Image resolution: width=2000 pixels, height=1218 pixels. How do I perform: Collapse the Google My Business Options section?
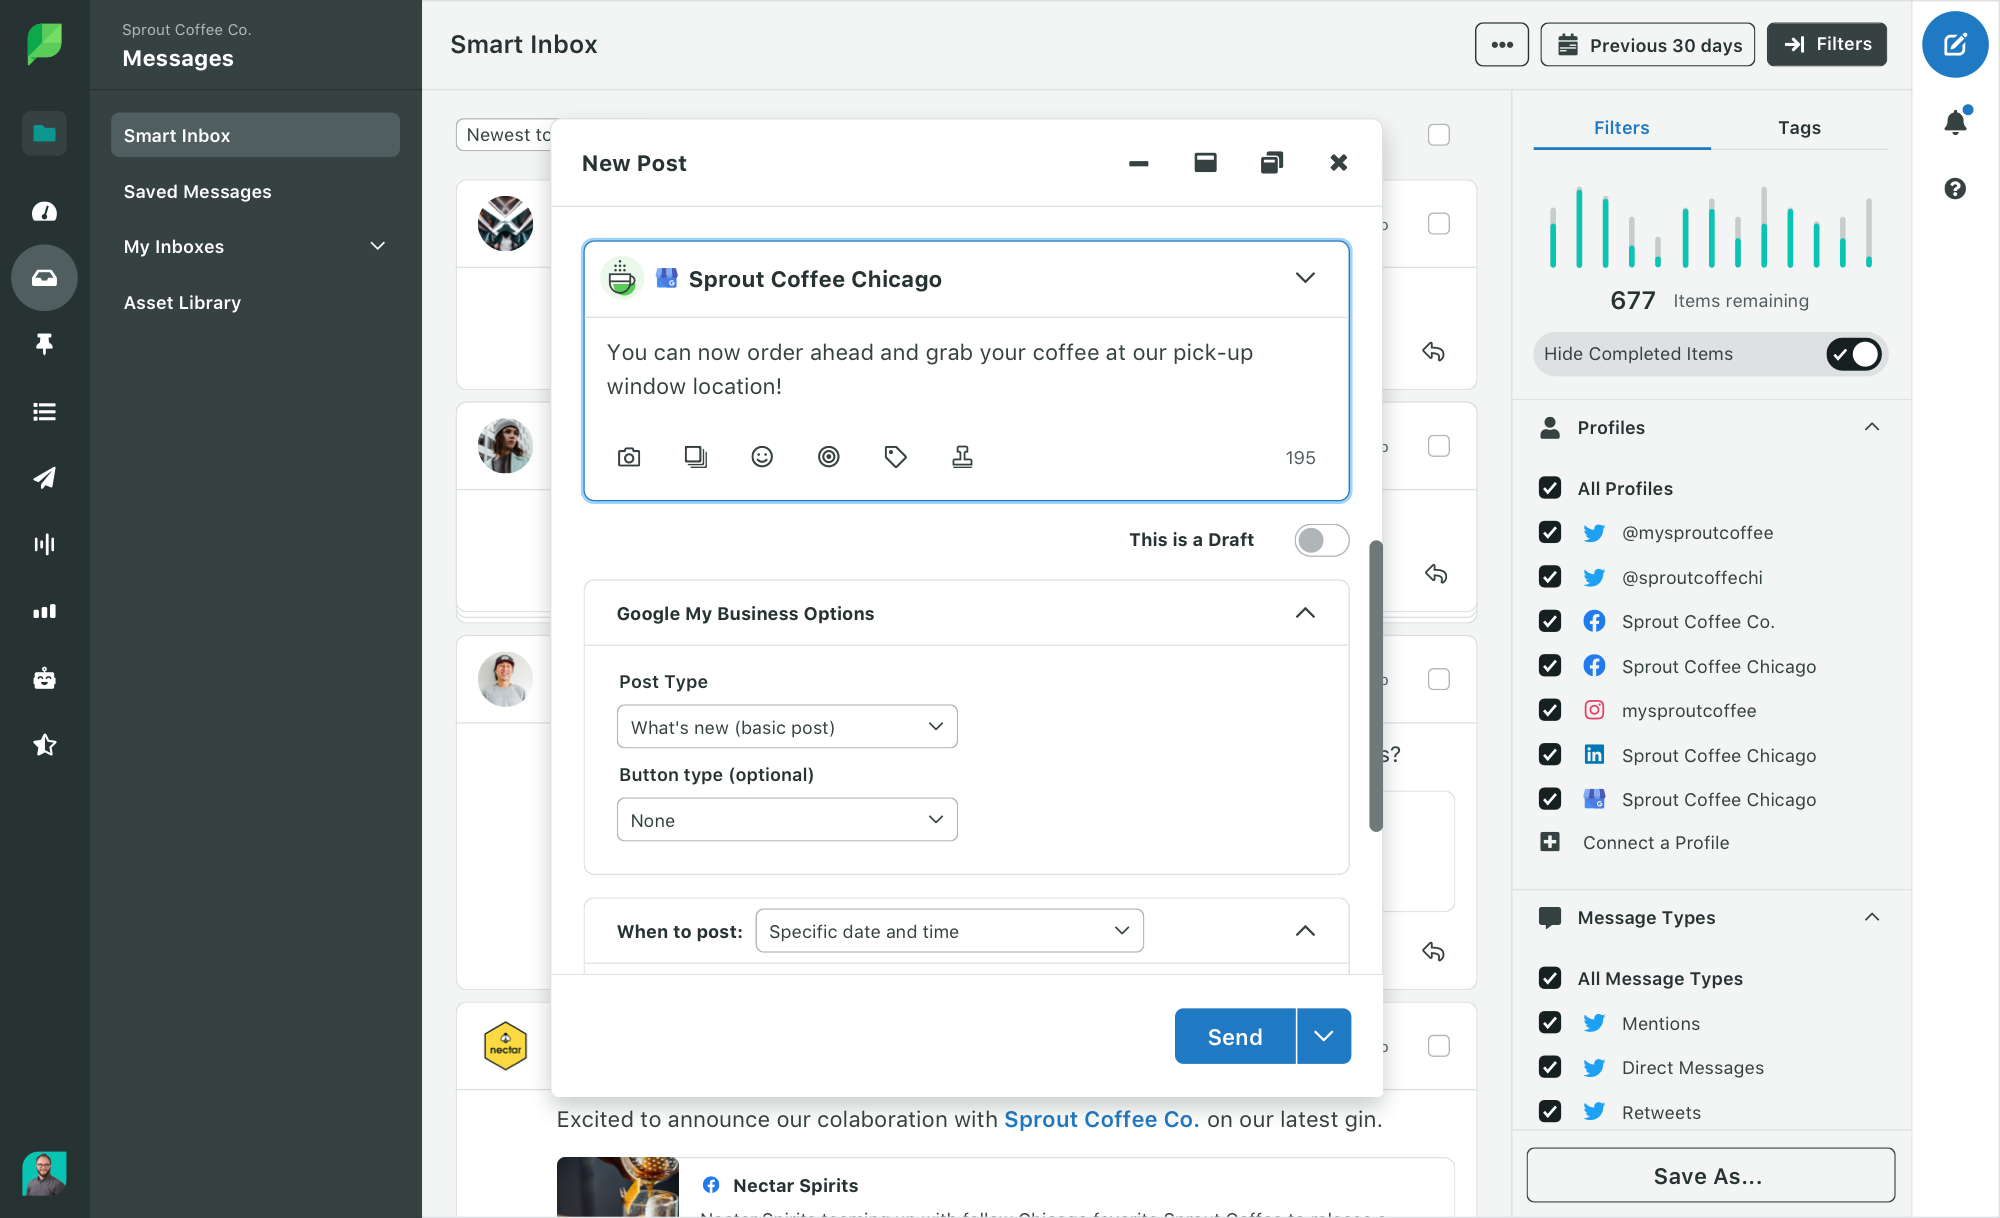coord(1305,613)
